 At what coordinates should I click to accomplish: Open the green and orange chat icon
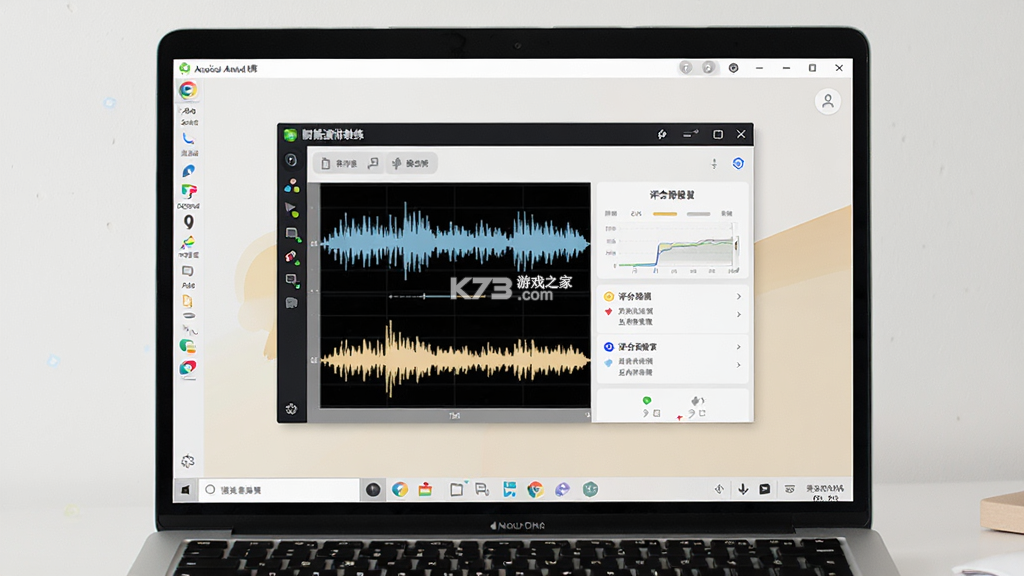[x=187, y=346]
